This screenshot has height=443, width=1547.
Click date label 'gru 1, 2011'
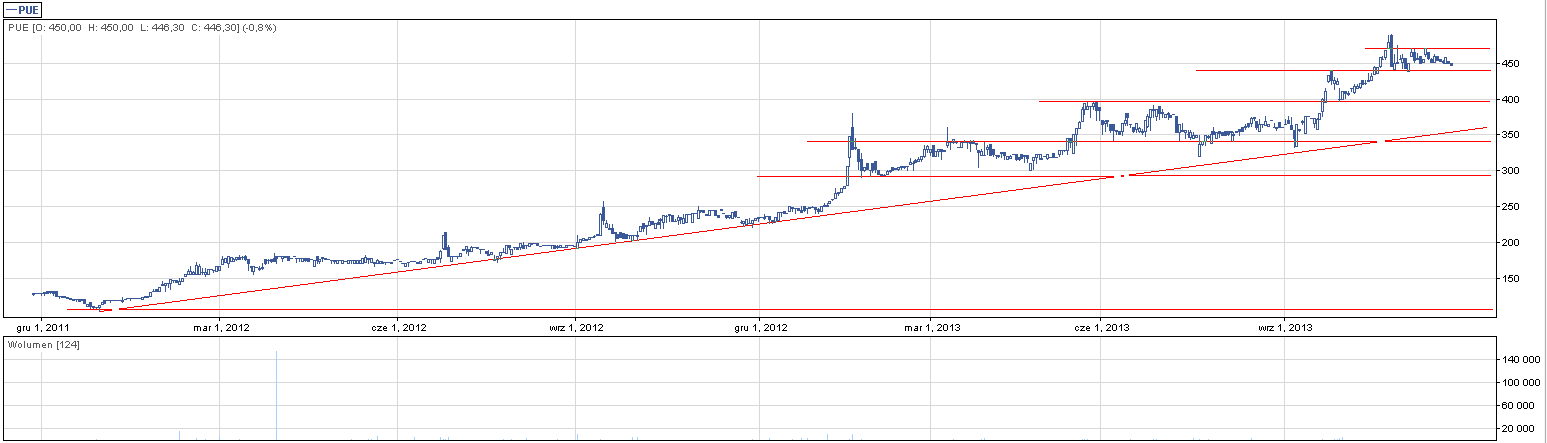(x=43, y=326)
